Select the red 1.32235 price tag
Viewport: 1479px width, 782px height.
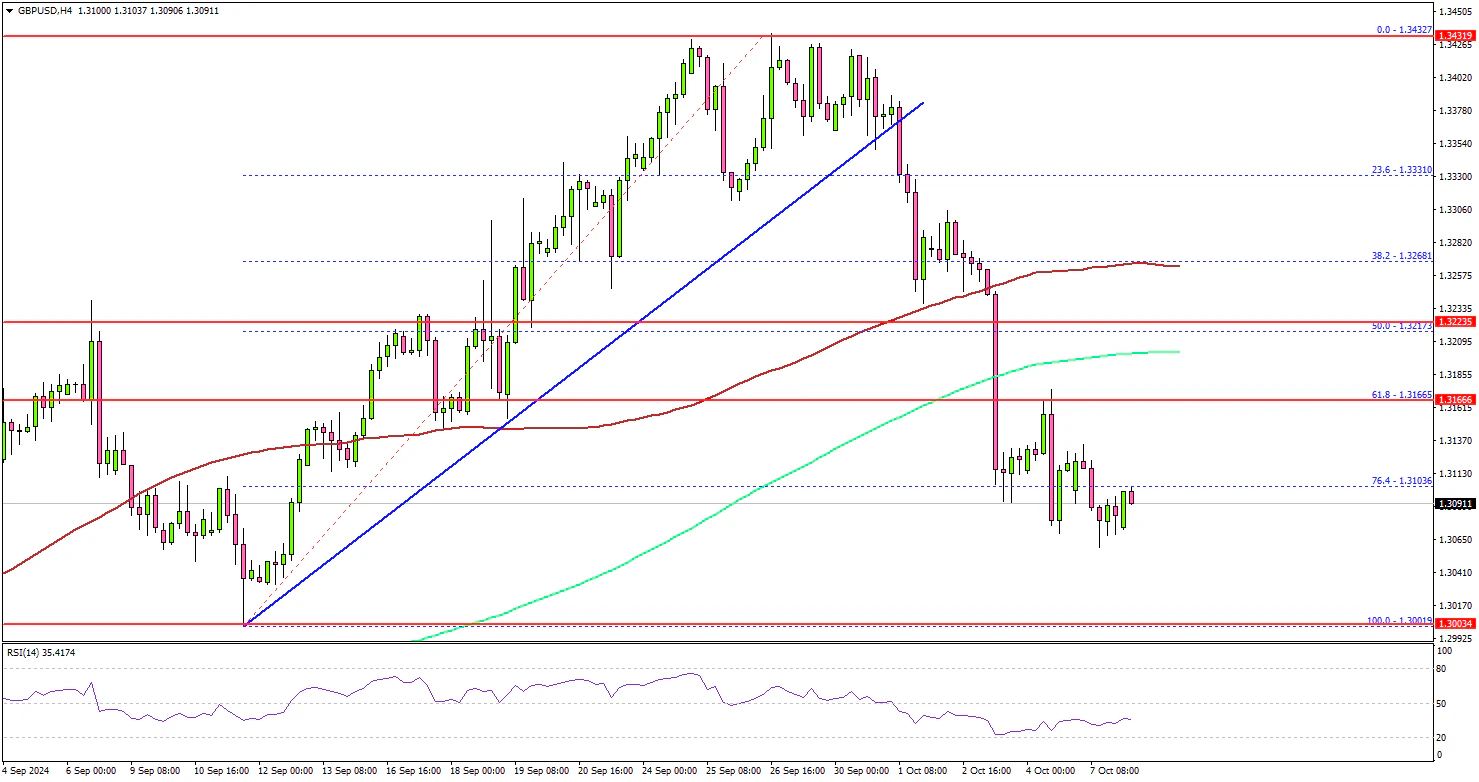(1455, 322)
